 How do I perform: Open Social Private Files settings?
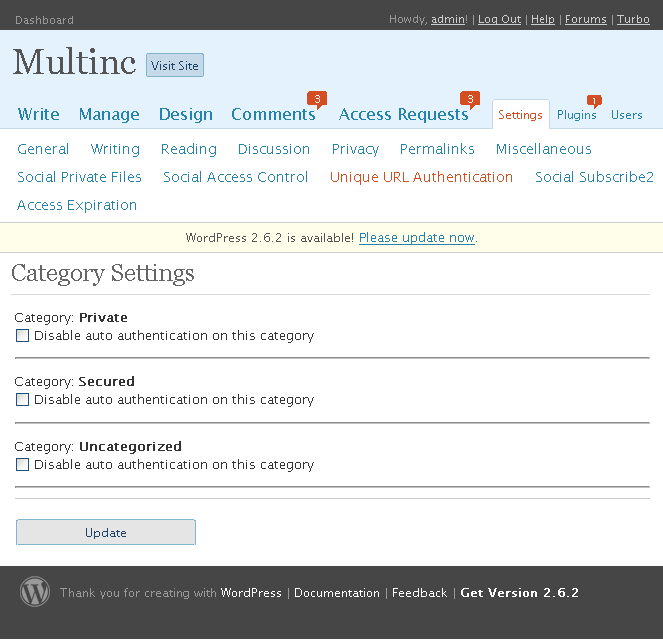79,177
